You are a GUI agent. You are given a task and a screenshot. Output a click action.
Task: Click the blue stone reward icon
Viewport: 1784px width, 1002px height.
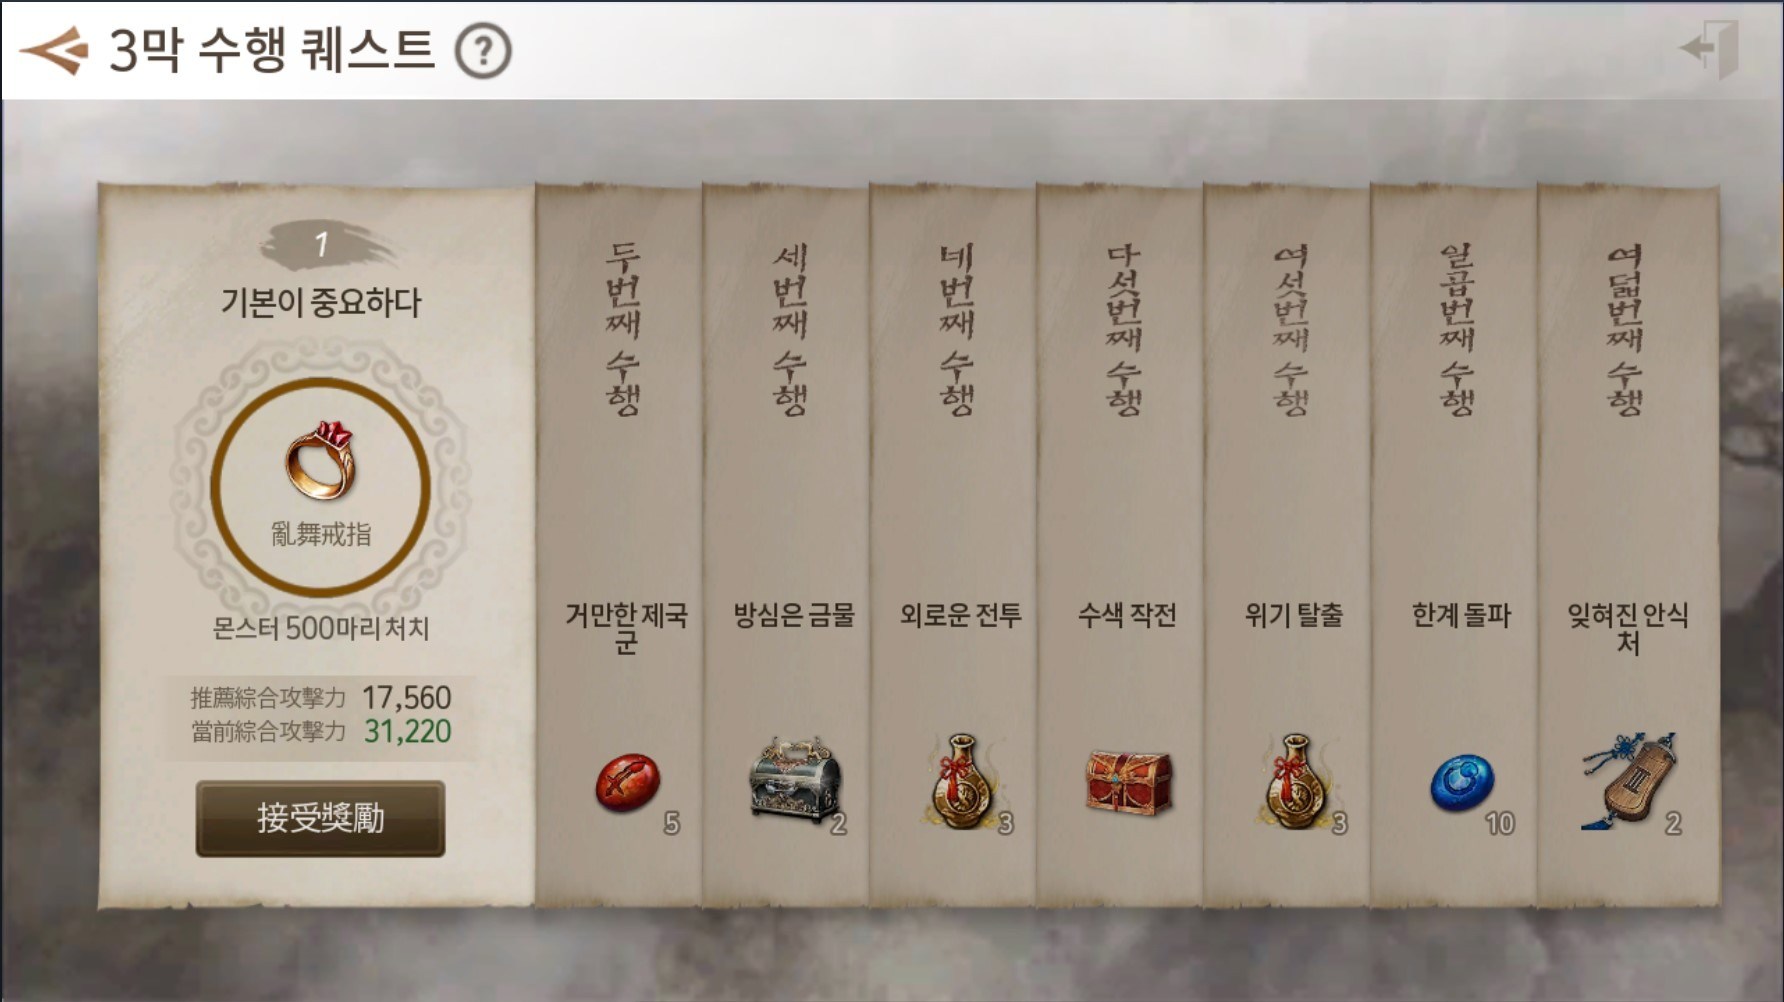coord(1462,783)
